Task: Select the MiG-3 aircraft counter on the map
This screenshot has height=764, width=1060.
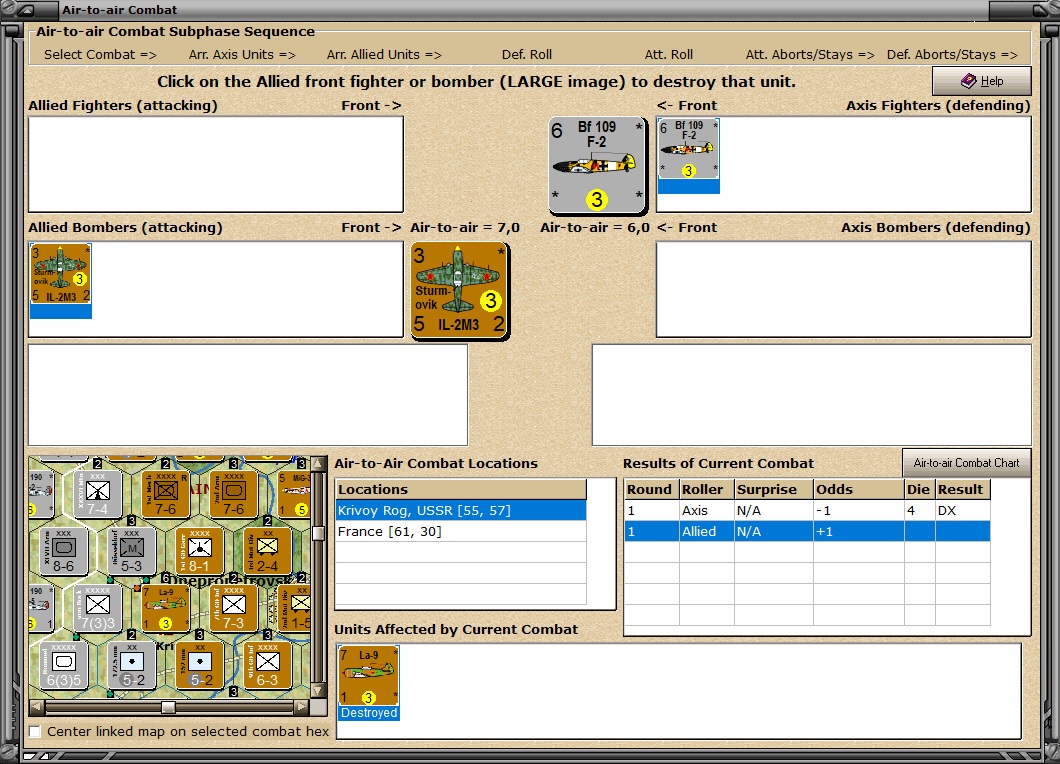Action: point(295,494)
